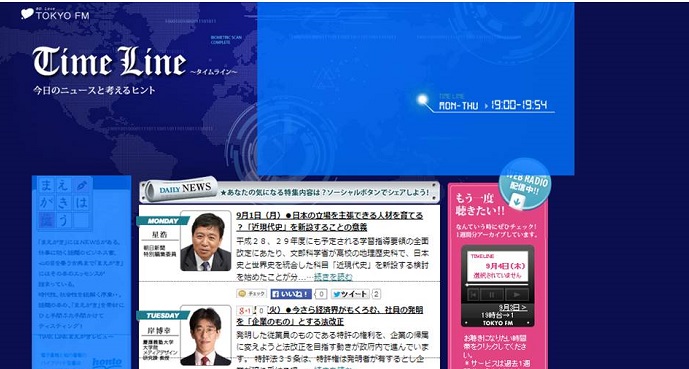Screen dimensions: 689x369
Task: Click the MON-THU 19:00-19:54 schedule text
Action: click(493, 105)
